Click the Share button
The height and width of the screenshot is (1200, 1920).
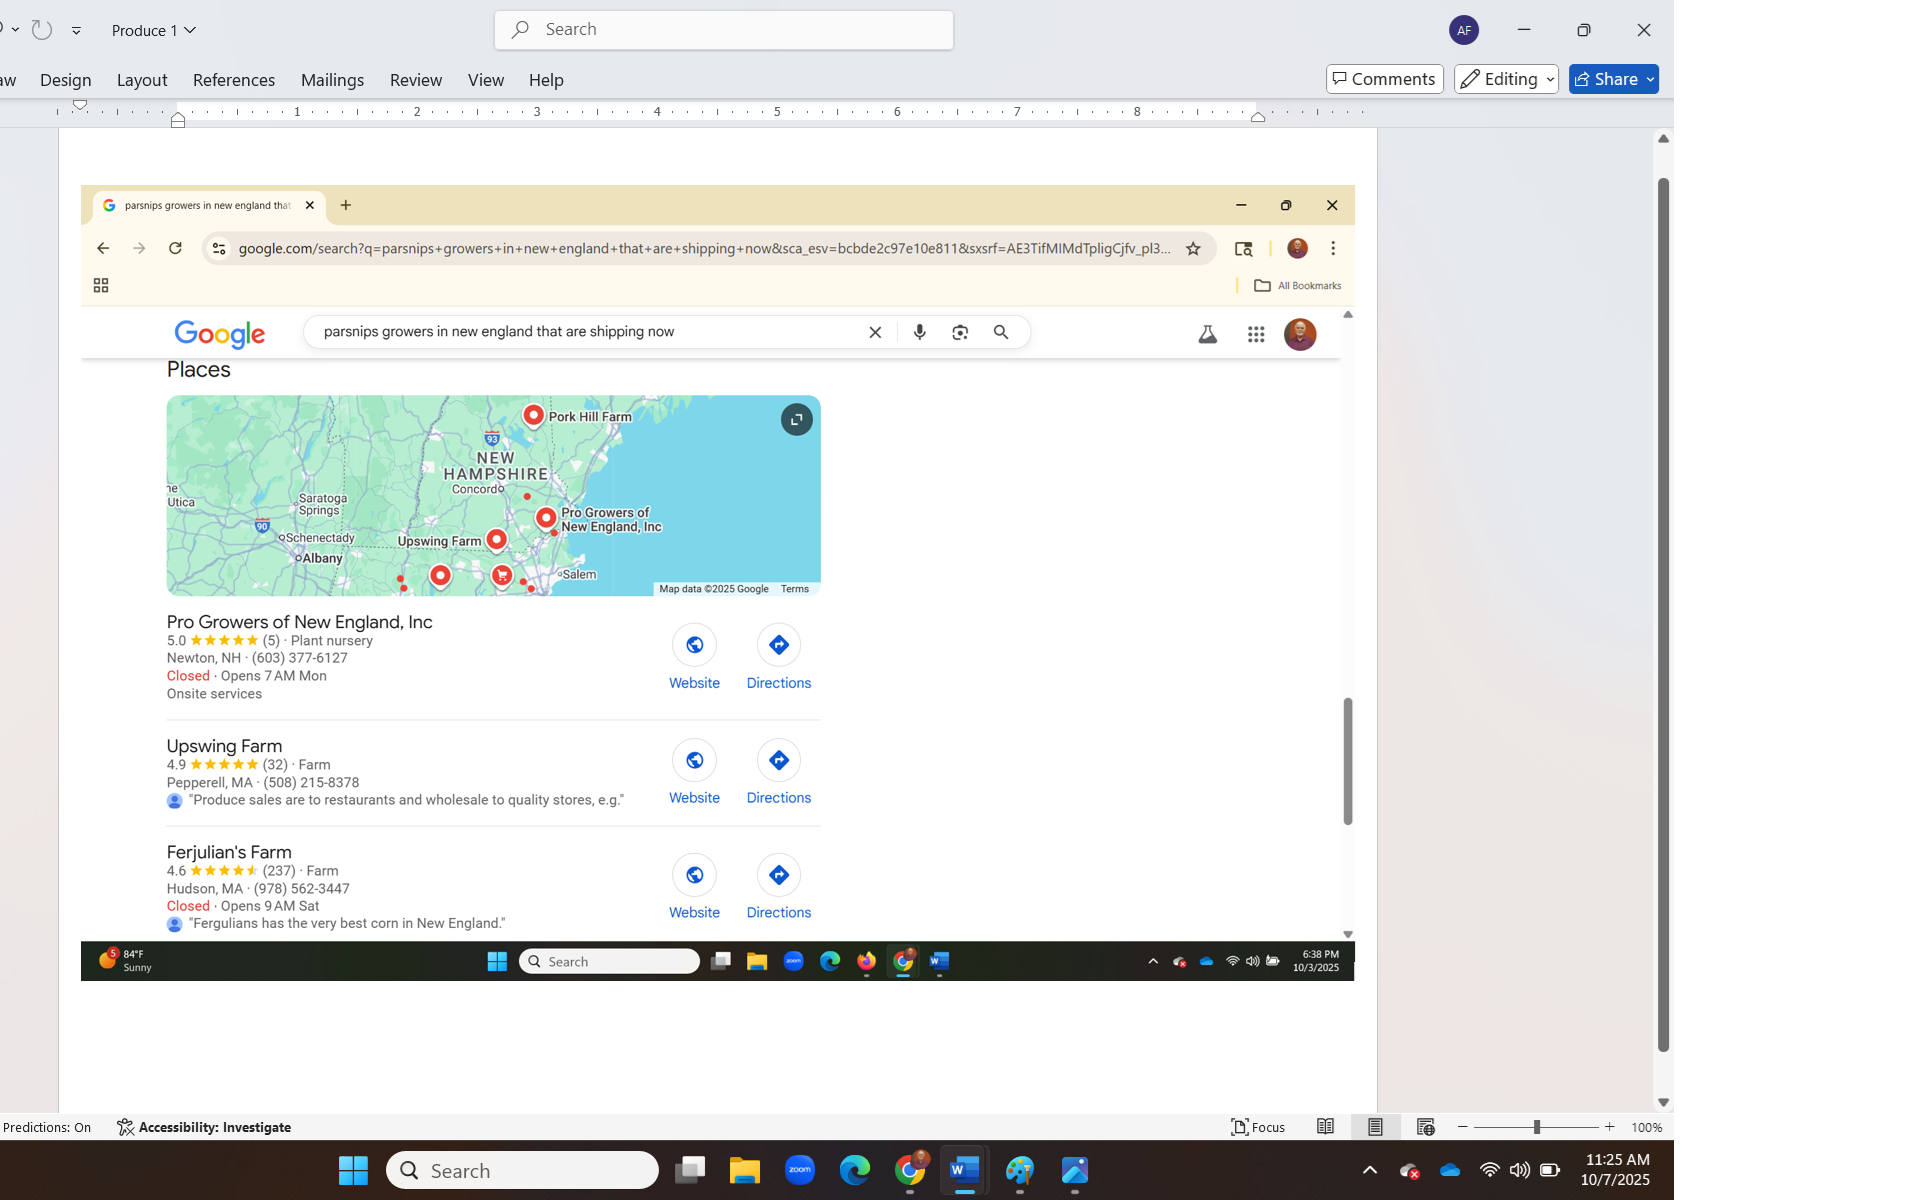1613,79
